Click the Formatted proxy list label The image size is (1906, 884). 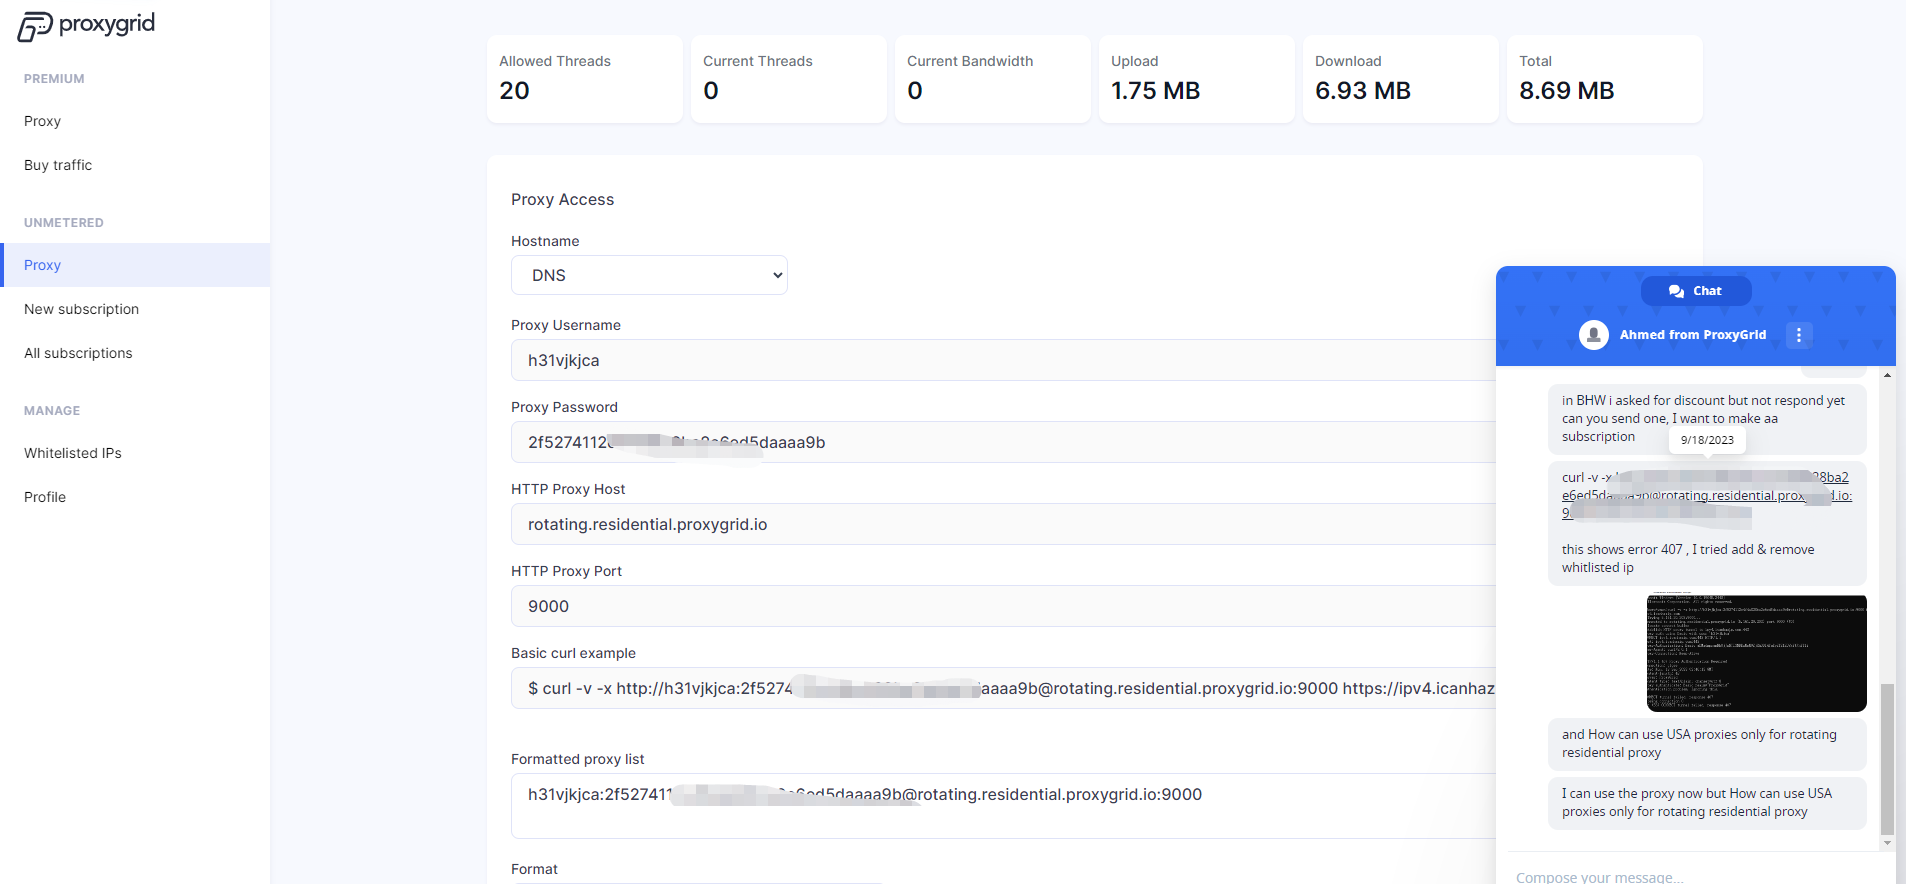point(577,759)
